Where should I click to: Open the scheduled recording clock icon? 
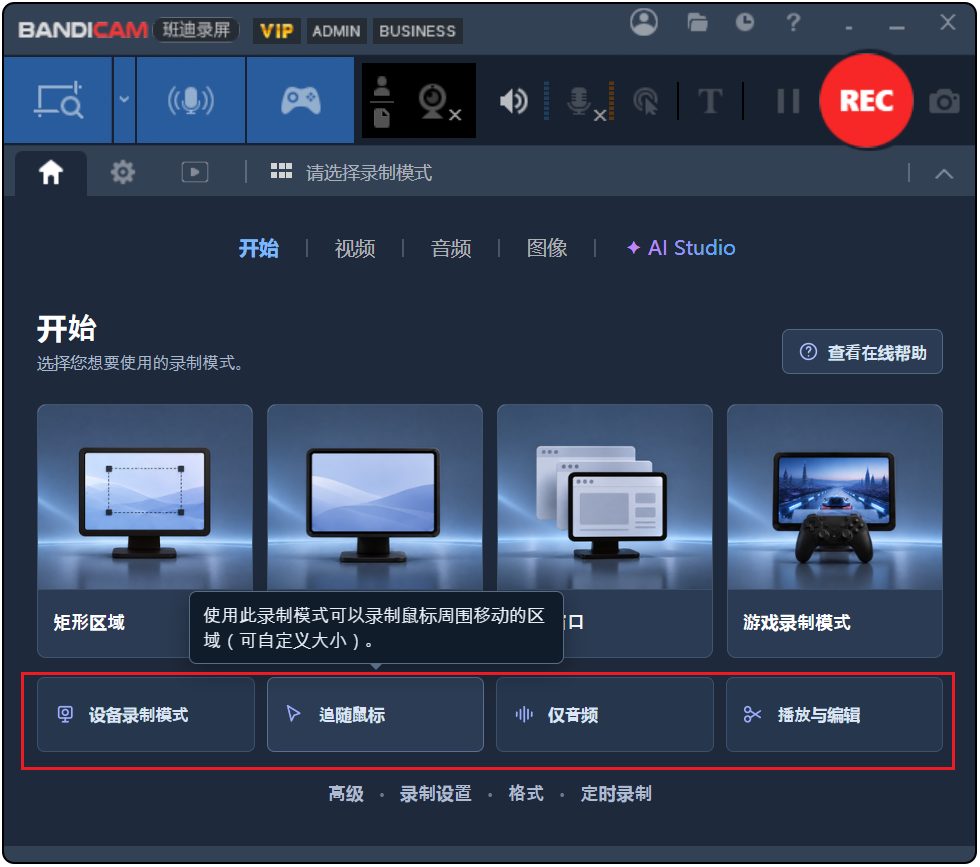744,23
